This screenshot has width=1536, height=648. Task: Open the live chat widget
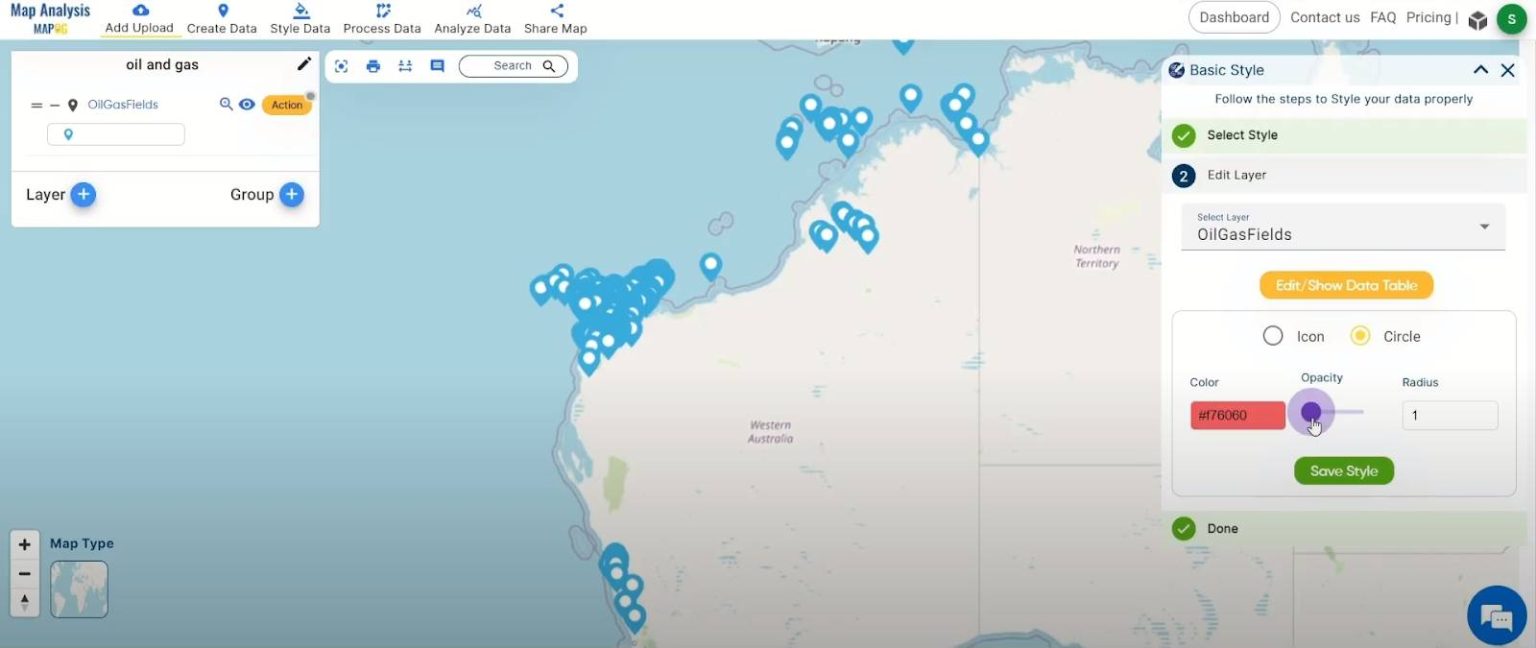1497,616
